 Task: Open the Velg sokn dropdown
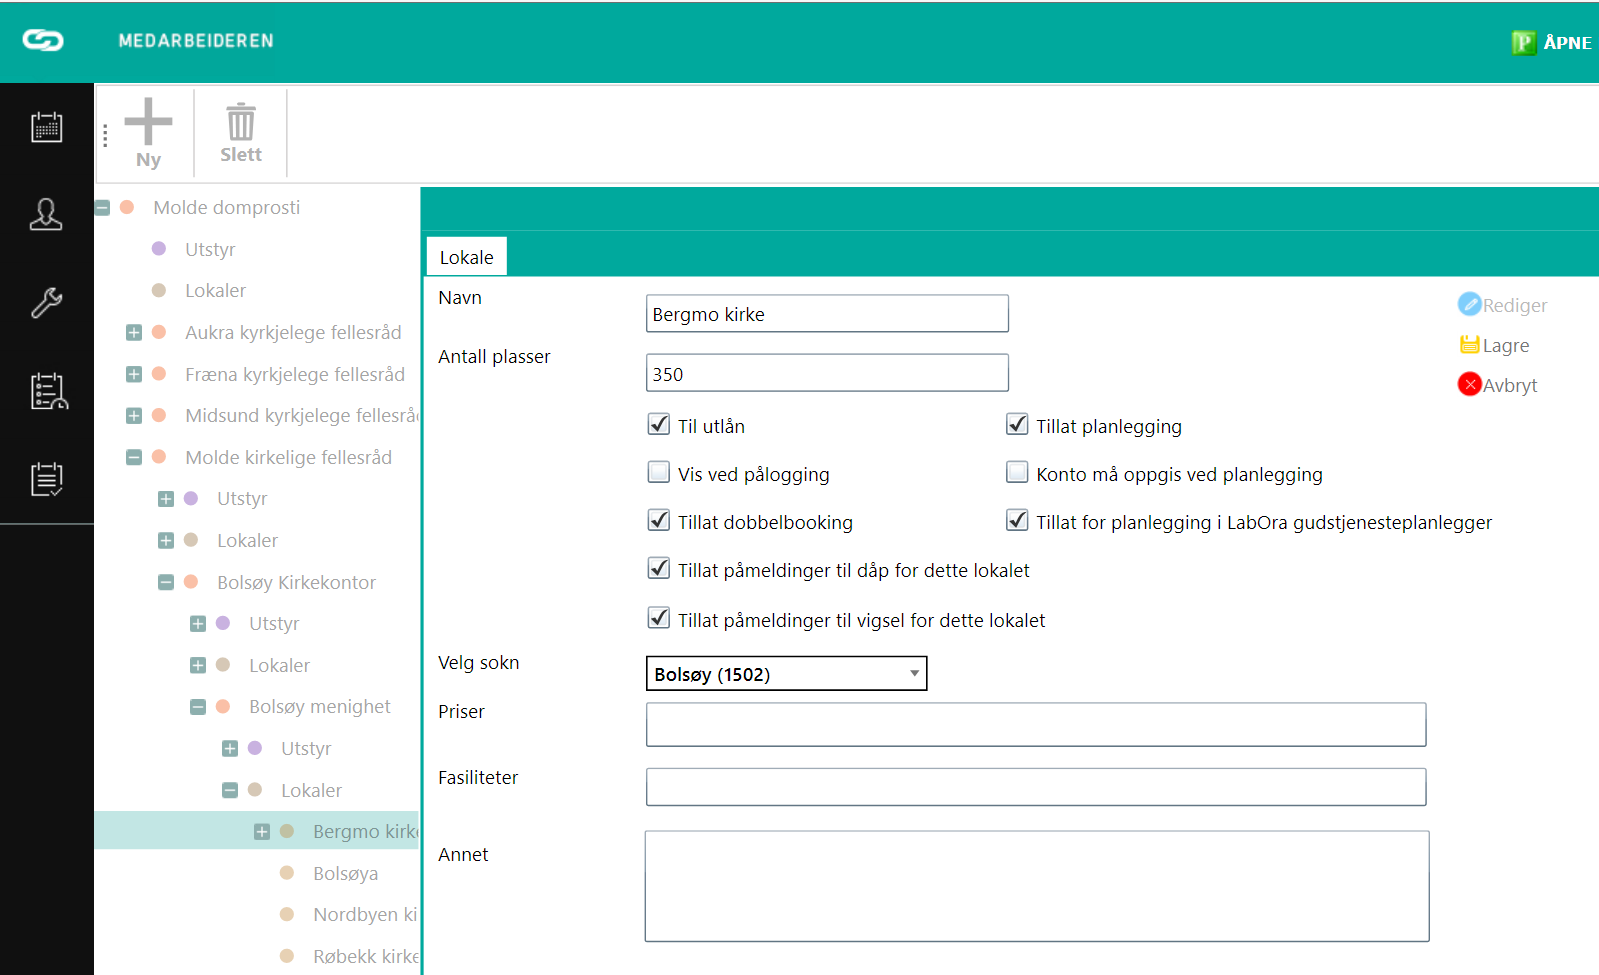coord(786,673)
